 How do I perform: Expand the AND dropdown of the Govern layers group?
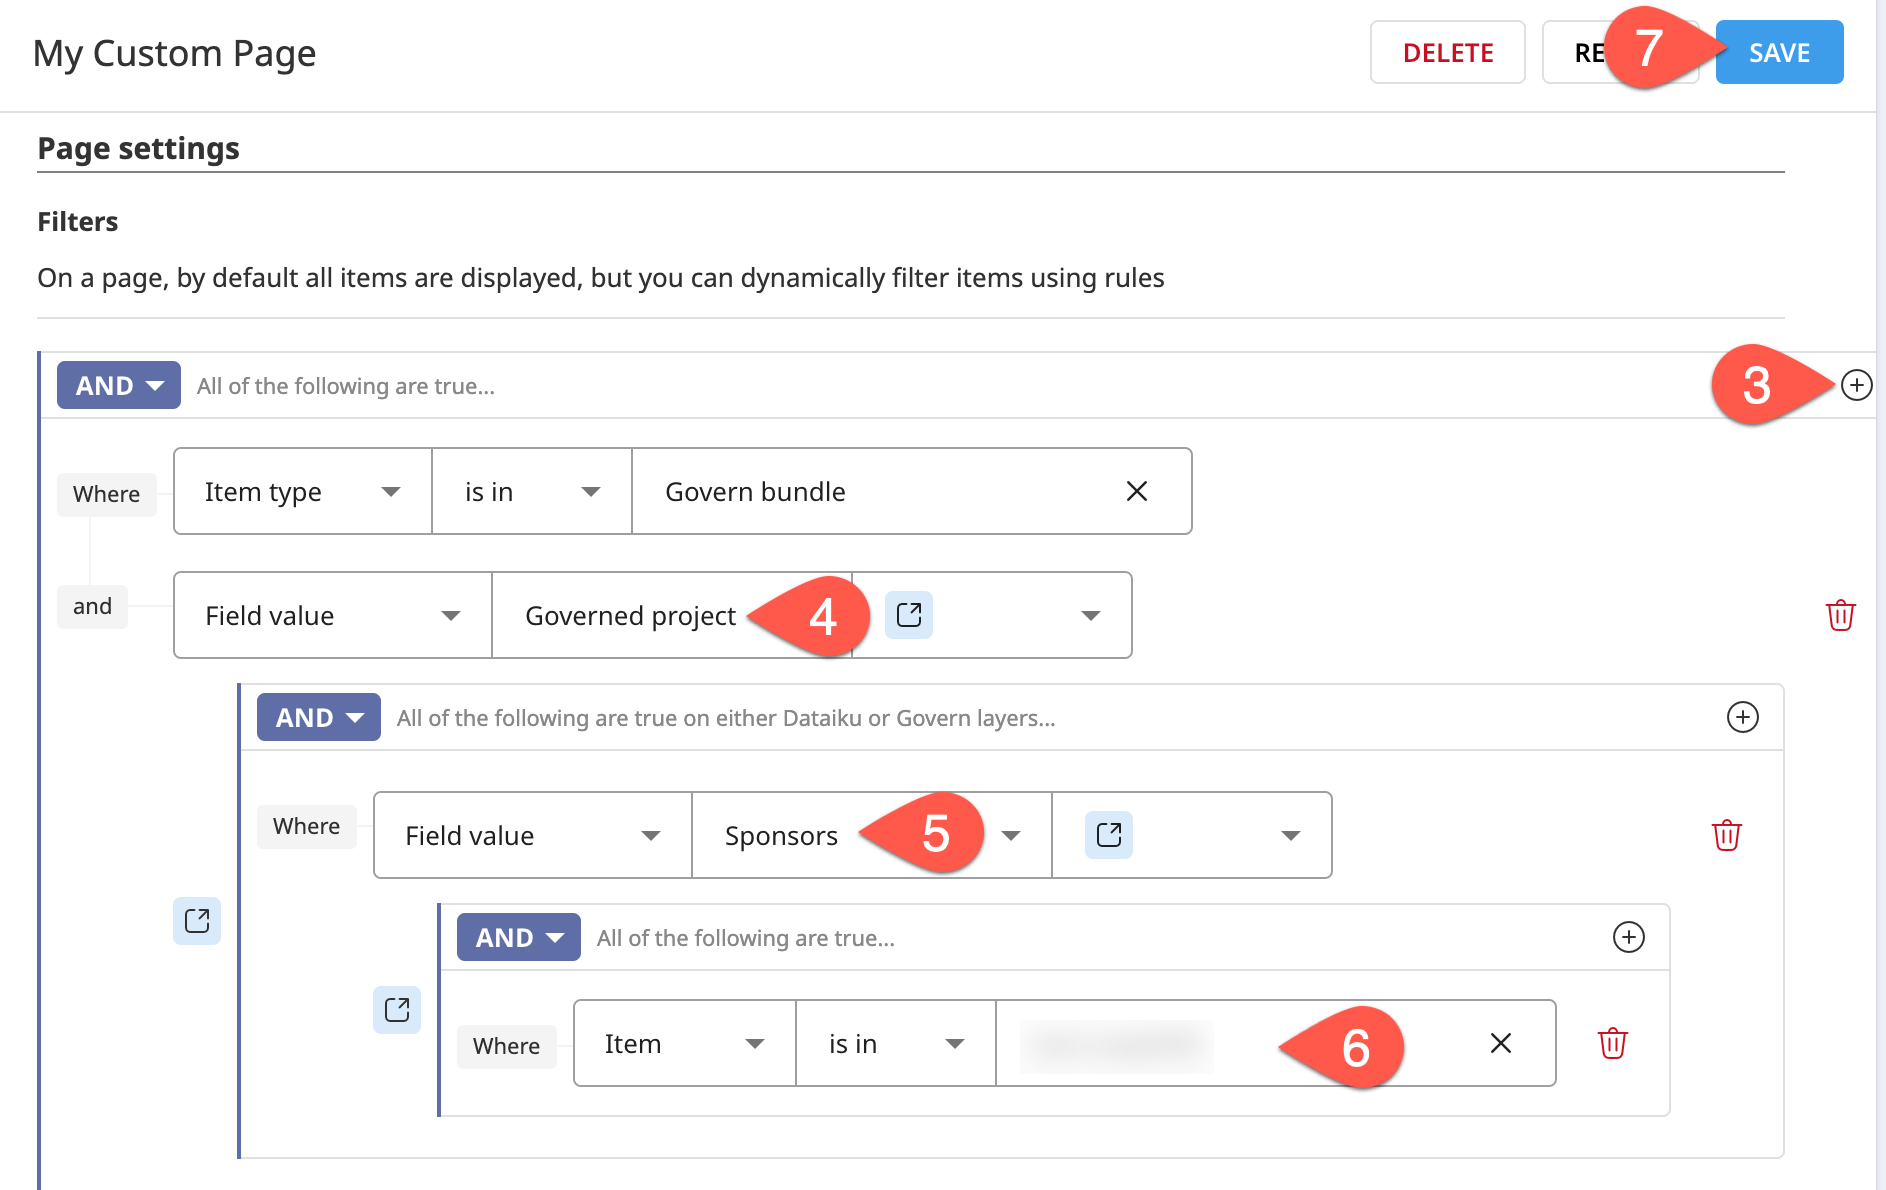318,717
